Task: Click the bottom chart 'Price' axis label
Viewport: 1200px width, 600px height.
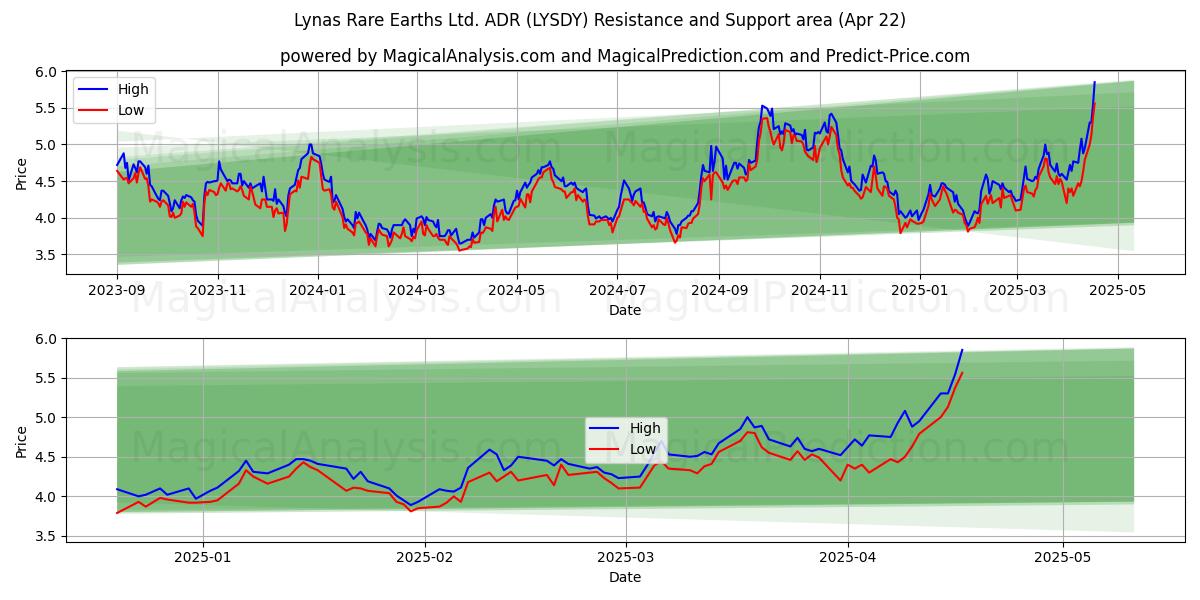Action: click(x=22, y=441)
